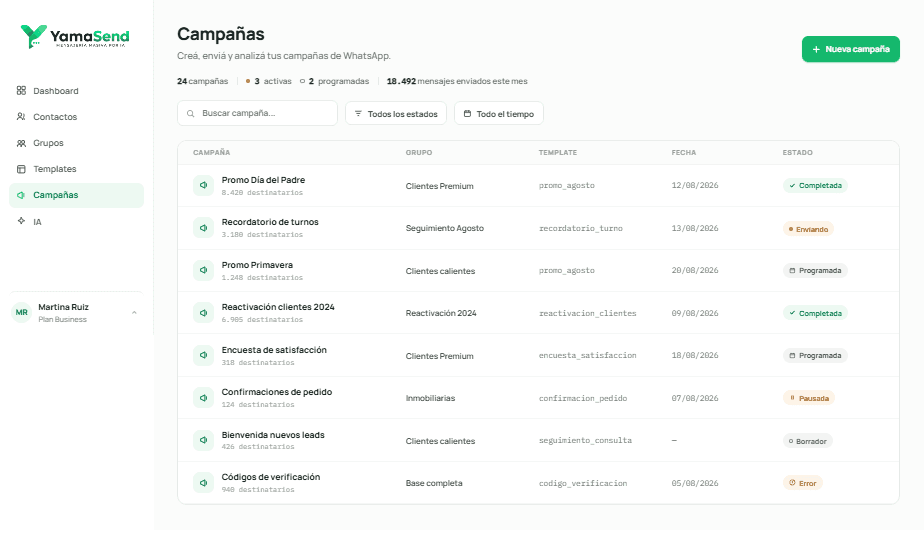Open the Promo Primavera campaign

[x=257, y=265]
